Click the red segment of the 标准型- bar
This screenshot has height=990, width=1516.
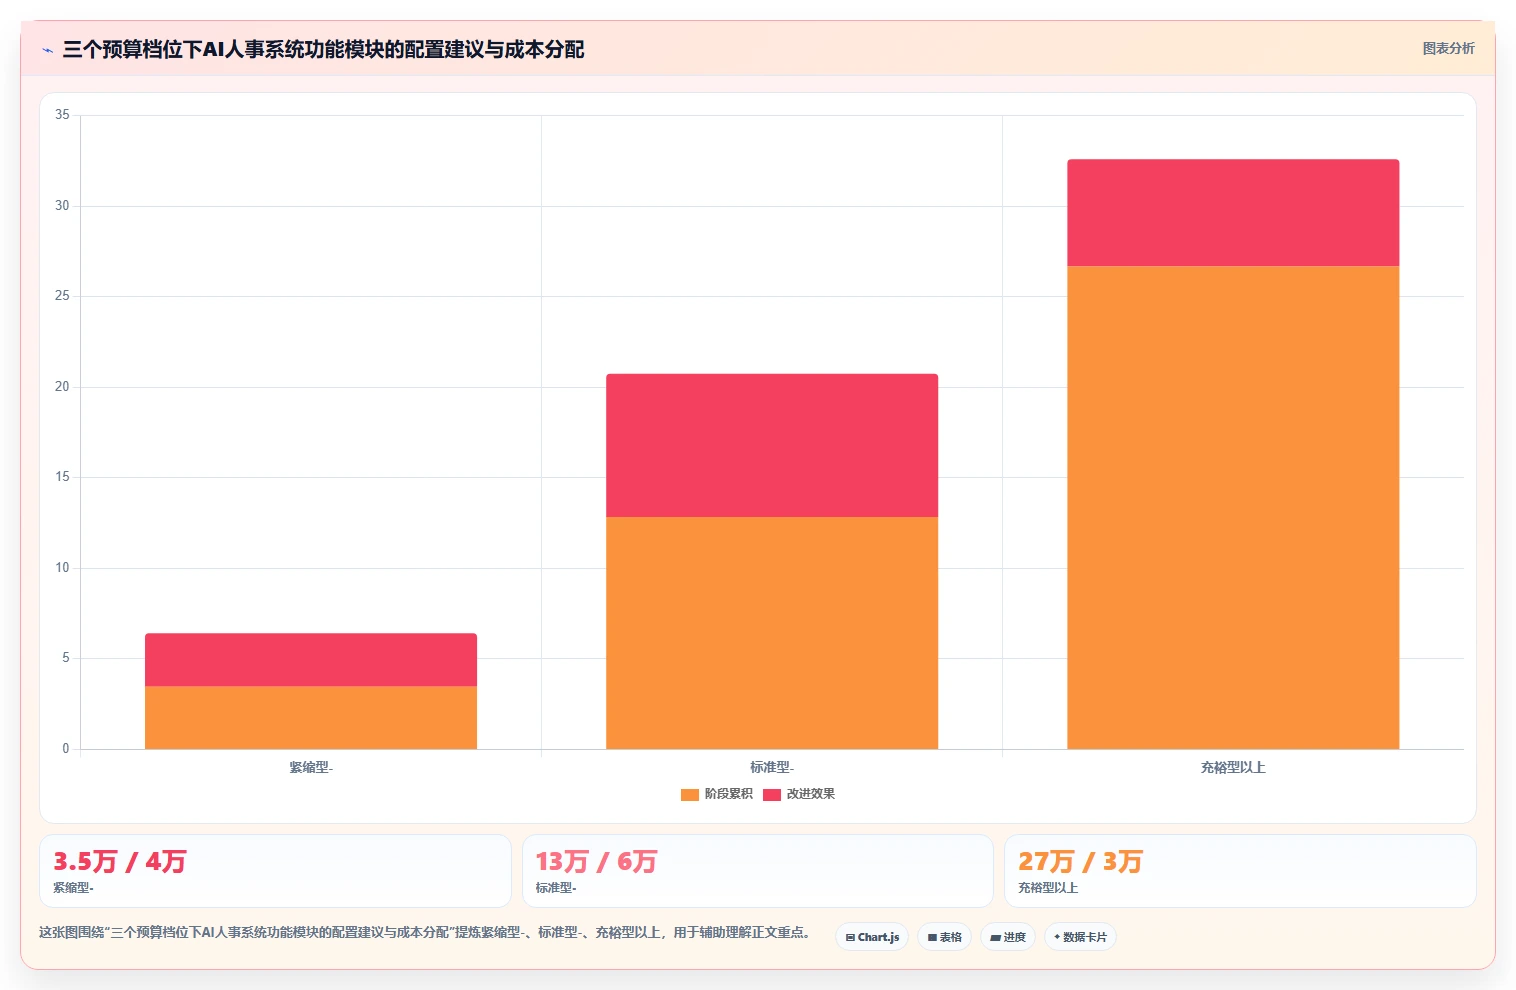(x=772, y=446)
